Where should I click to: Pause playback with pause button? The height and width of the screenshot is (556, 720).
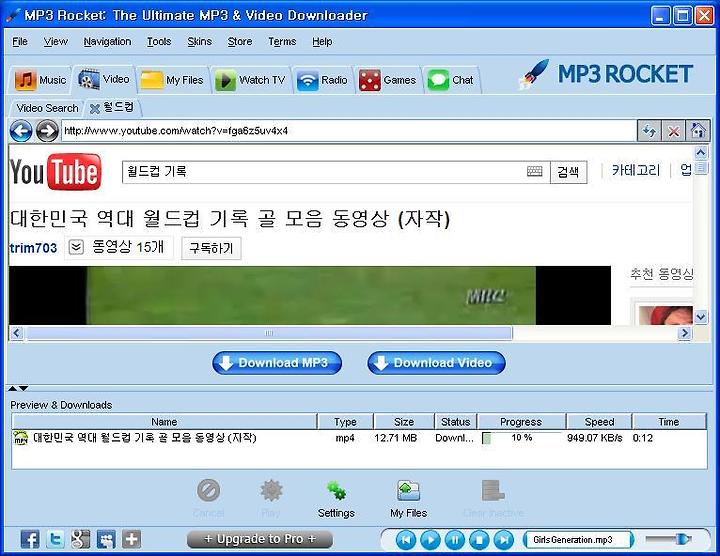pyautogui.click(x=455, y=540)
